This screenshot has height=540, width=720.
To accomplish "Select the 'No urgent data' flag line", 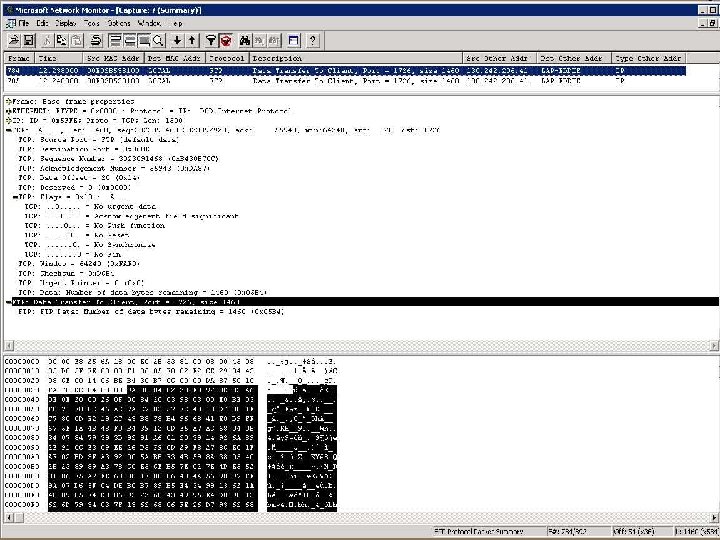I will [90, 207].
